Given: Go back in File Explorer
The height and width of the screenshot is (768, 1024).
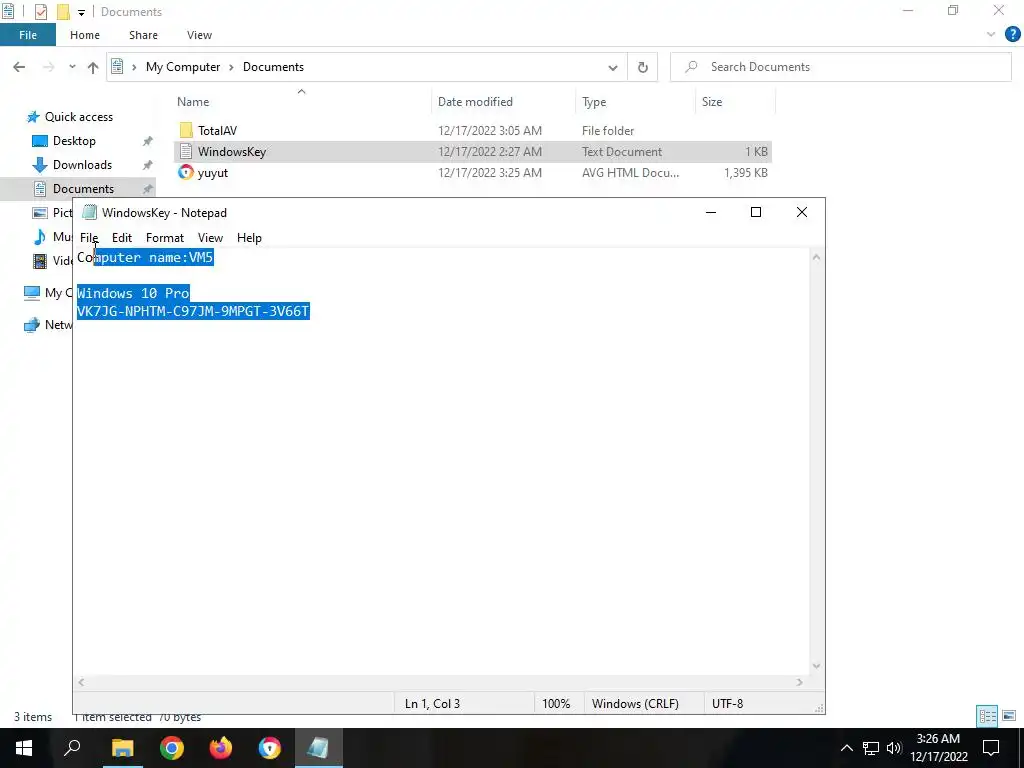Looking at the screenshot, I should click(19, 67).
